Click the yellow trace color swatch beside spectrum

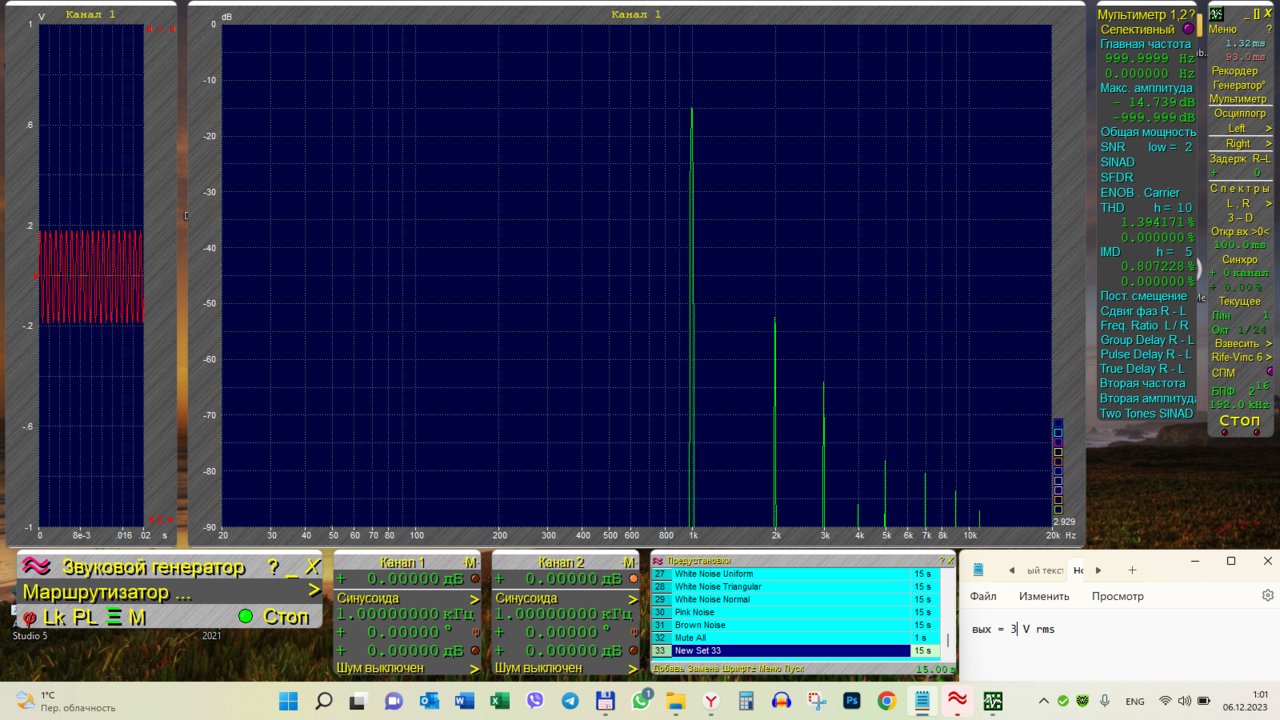(x=1058, y=452)
